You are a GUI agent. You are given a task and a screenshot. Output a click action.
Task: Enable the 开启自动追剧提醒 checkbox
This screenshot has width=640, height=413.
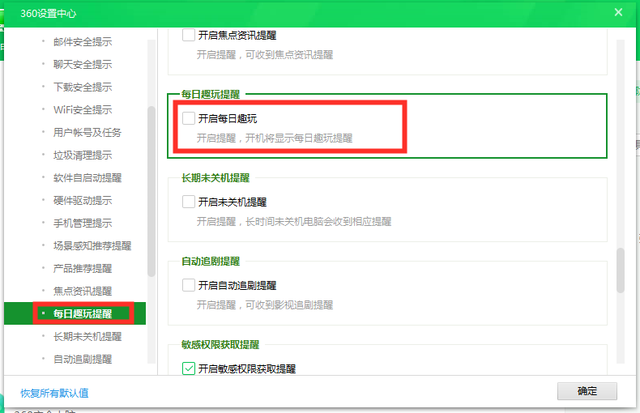(x=189, y=286)
